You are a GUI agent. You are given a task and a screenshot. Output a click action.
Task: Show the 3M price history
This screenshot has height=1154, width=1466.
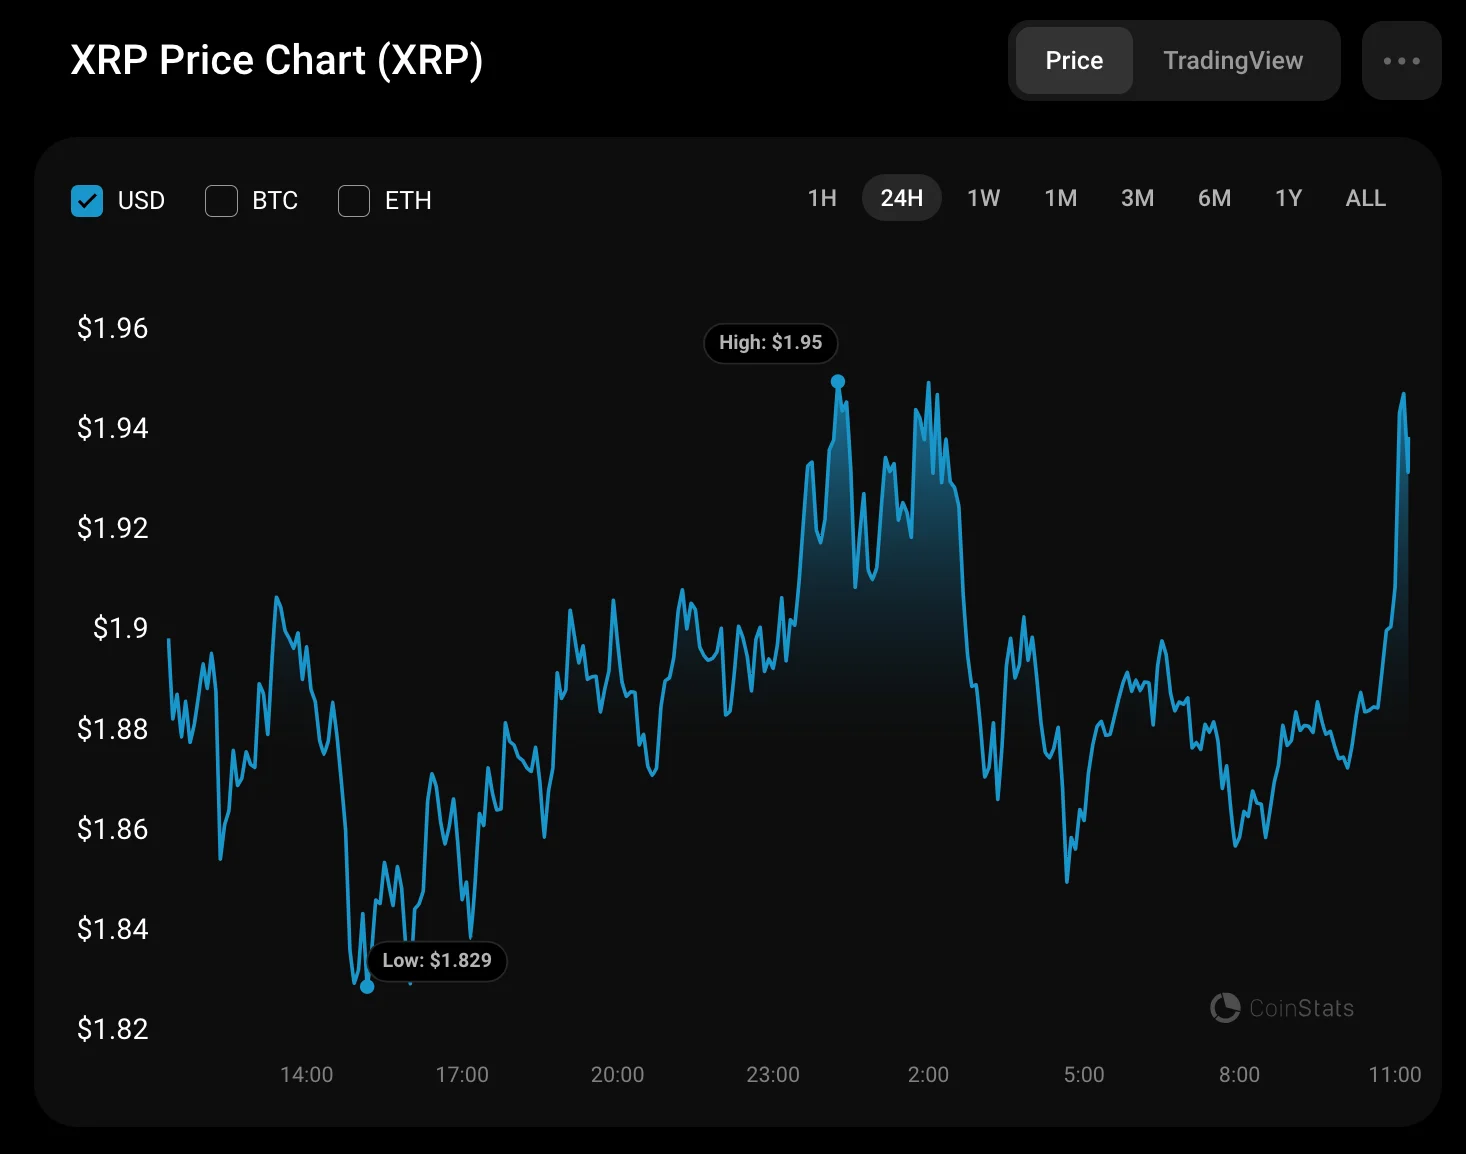(1137, 198)
